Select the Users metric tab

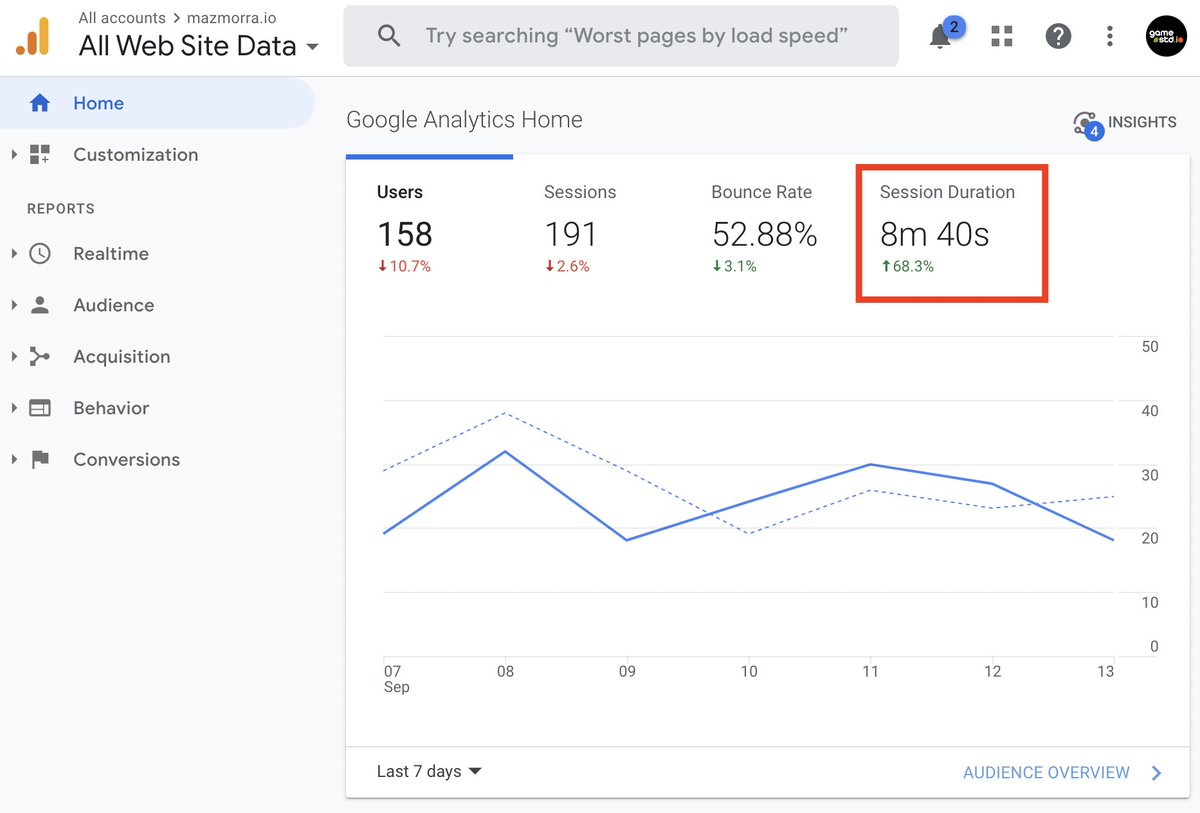pyautogui.click(x=429, y=230)
